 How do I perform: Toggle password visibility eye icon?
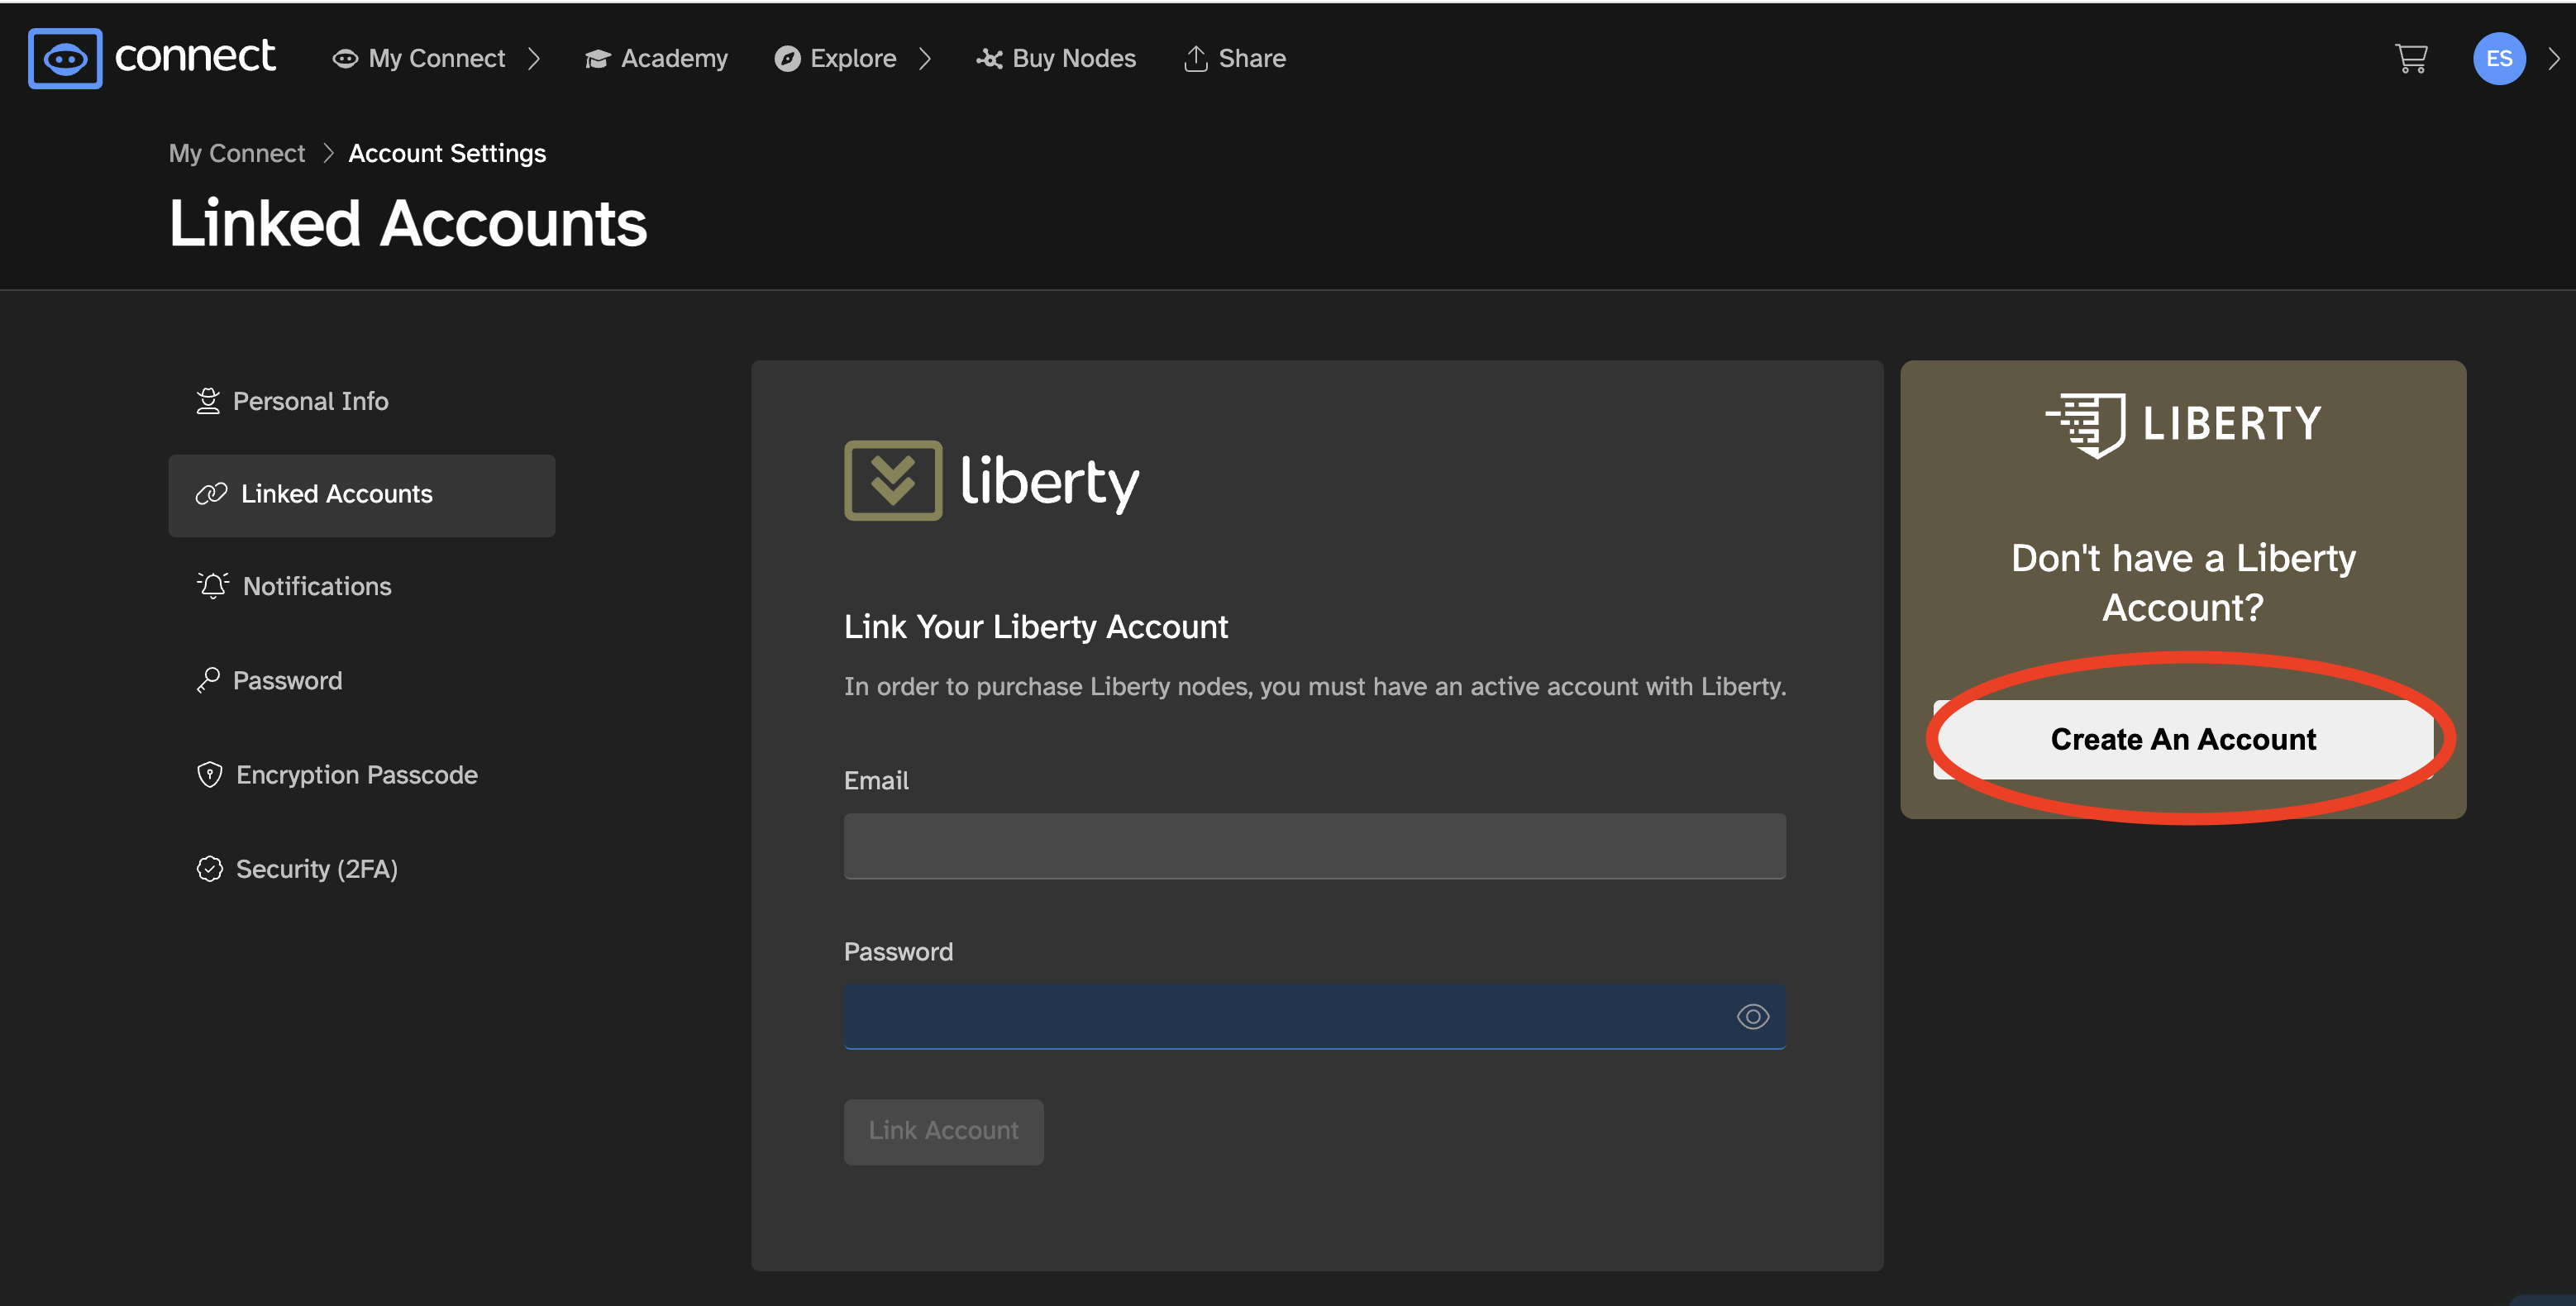click(x=1752, y=1016)
